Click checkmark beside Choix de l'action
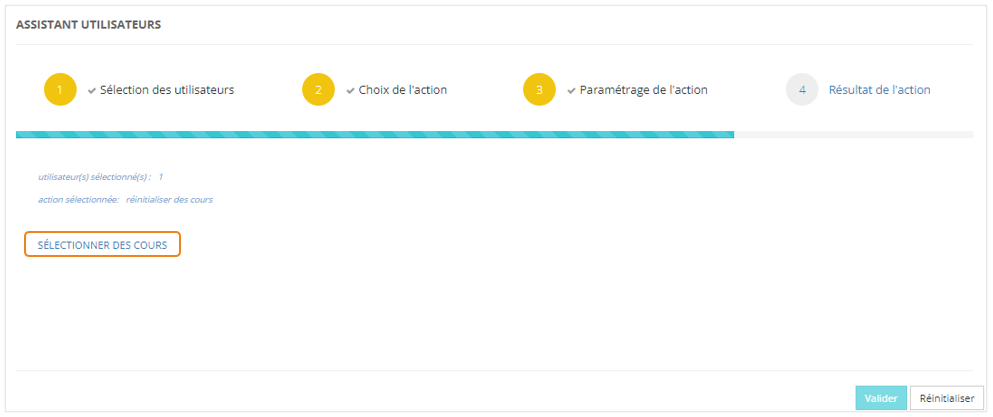 [x=350, y=90]
